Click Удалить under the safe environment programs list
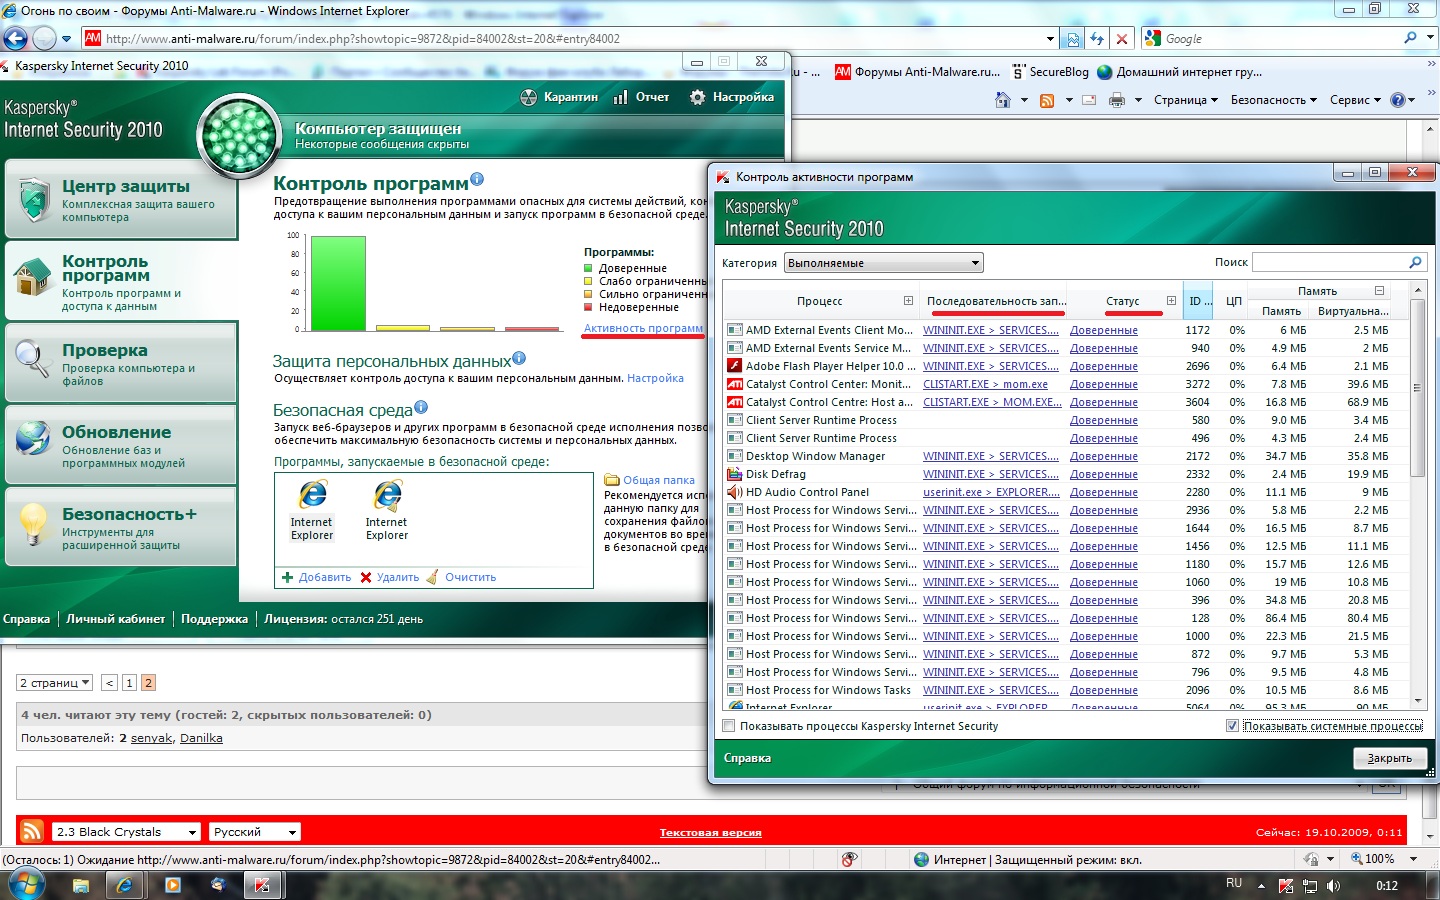Image resolution: width=1440 pixels, height=900 pixels. pos(390,577)
